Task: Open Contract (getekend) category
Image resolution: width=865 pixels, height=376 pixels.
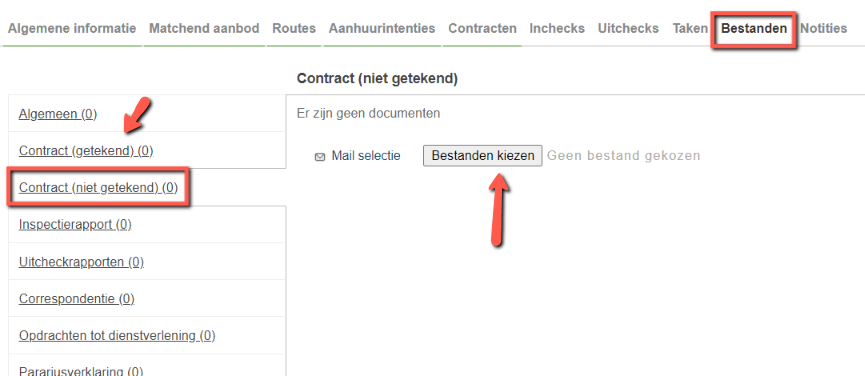Action: (86, 151)
